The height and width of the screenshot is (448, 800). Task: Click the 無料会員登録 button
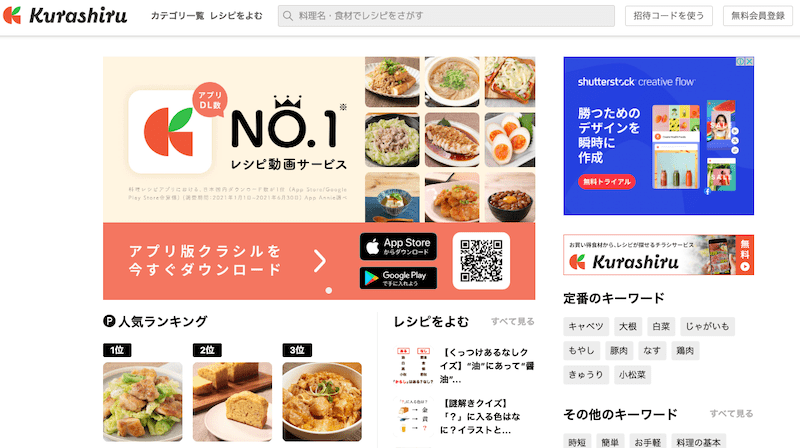pyautogui.click(x=758, y=16)
